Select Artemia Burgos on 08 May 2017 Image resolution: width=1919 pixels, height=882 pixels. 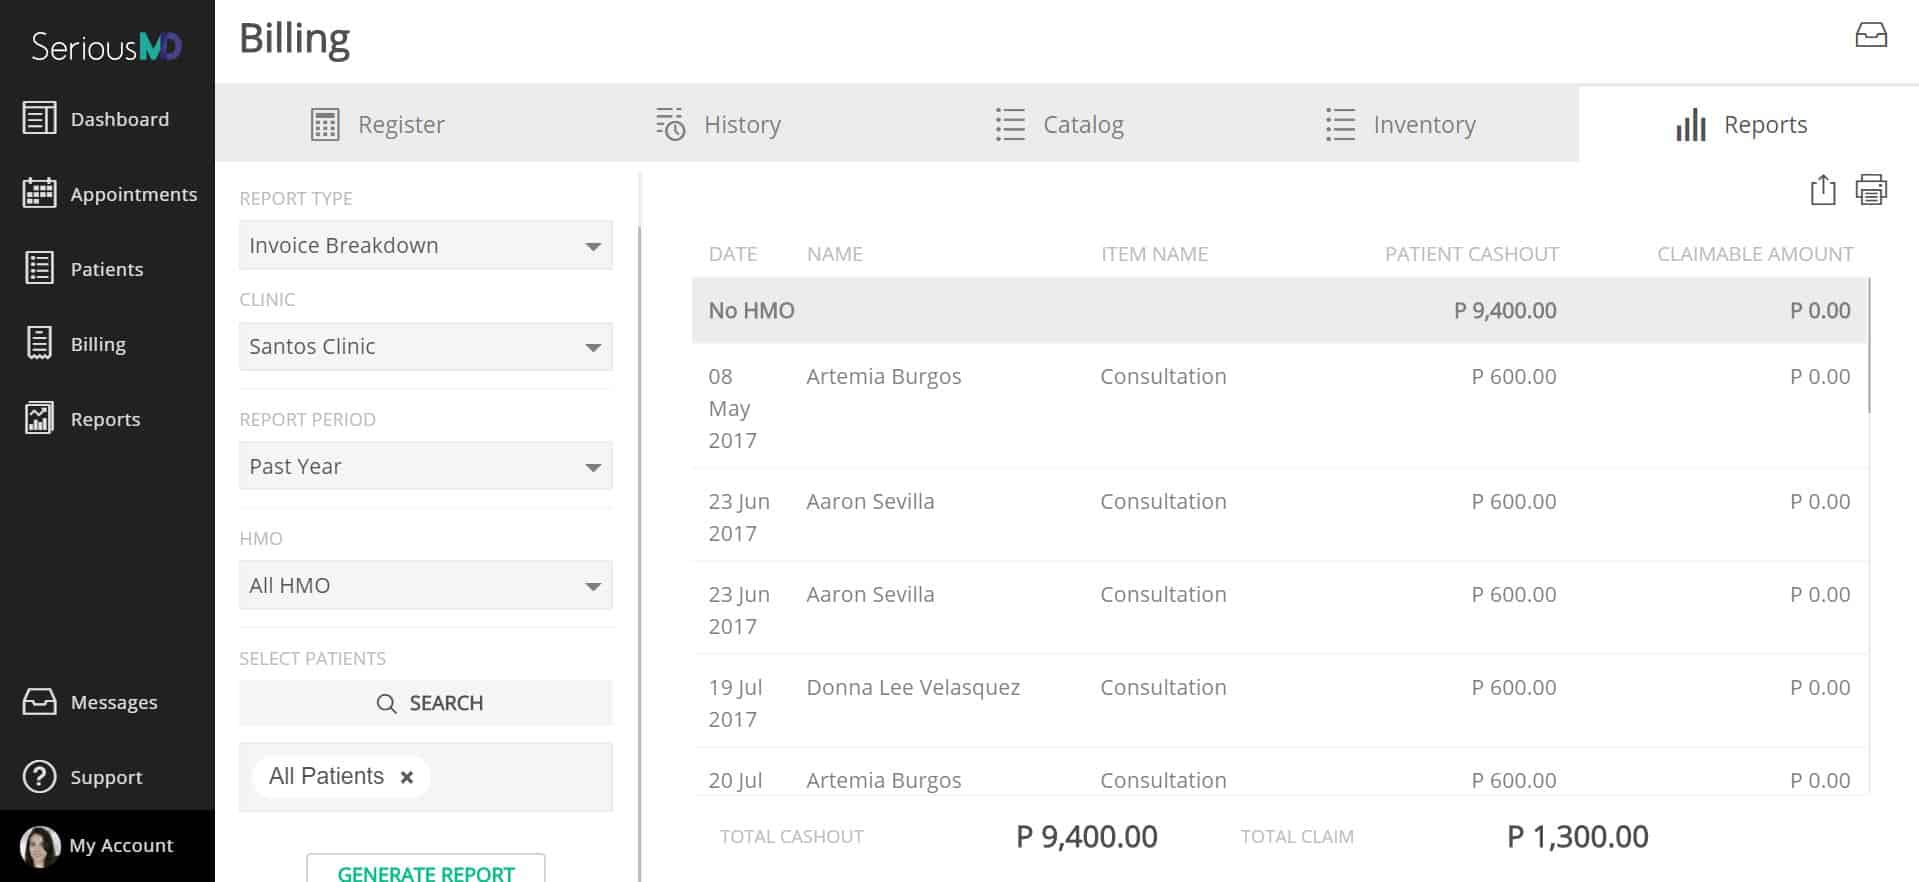pyautogui.click(x=883, y=376)
